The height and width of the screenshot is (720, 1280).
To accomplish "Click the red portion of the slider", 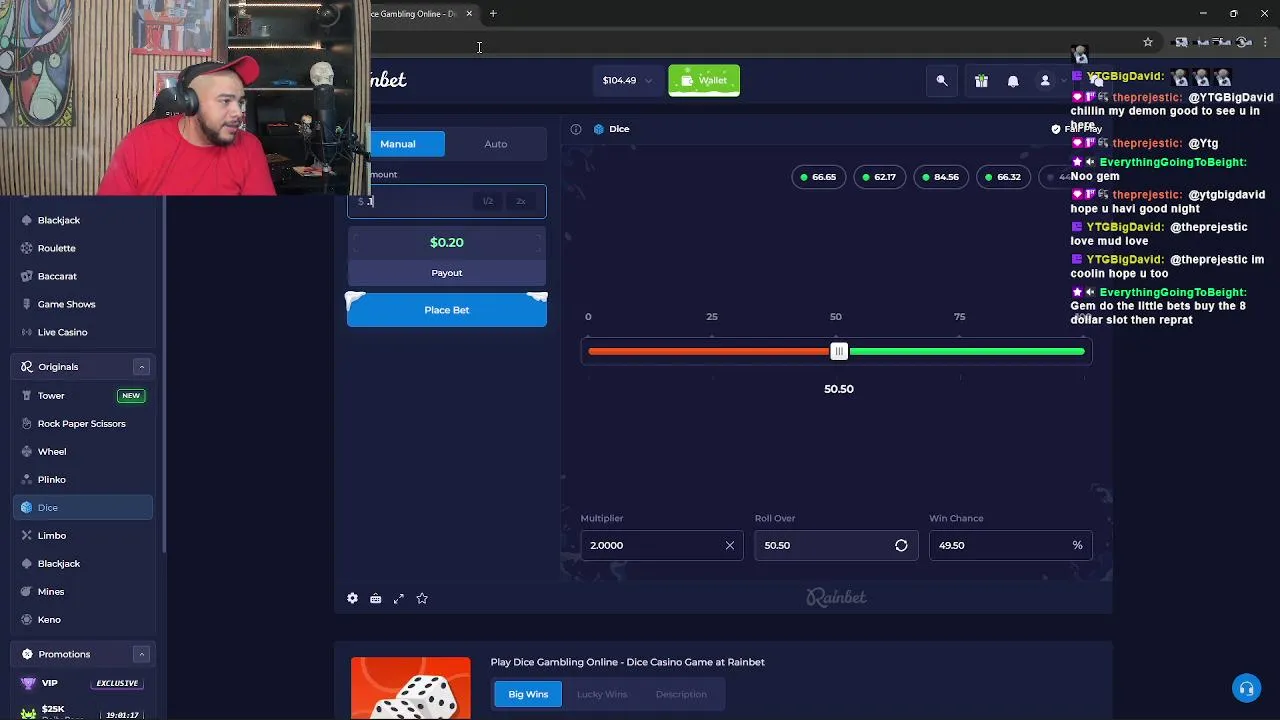I will tap(710, 351).
